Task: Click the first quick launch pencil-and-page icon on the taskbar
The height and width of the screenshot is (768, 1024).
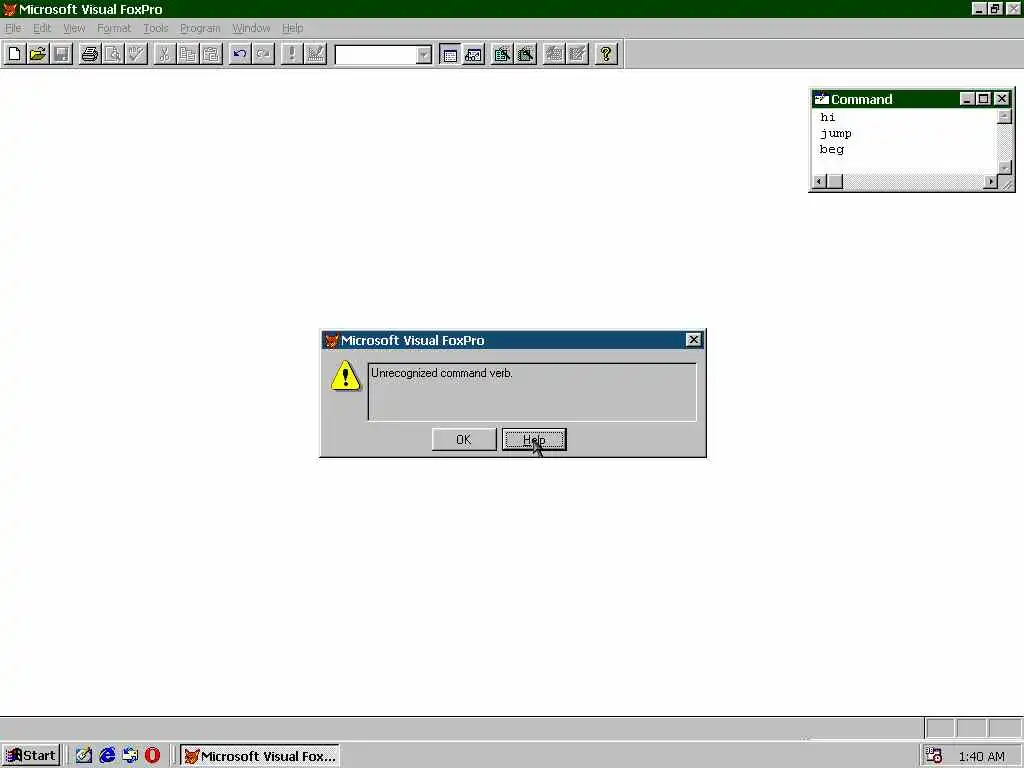Action: 84,756
